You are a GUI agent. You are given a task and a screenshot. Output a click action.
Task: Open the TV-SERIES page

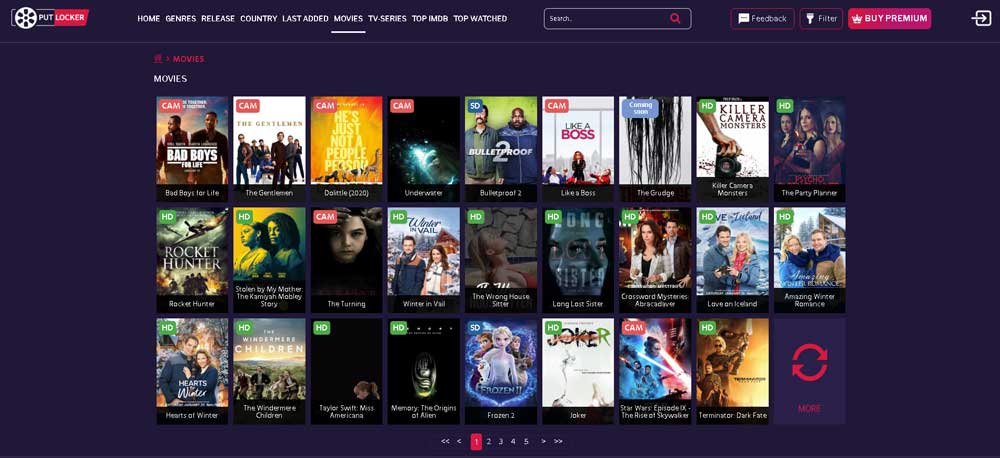click(387, 18)
